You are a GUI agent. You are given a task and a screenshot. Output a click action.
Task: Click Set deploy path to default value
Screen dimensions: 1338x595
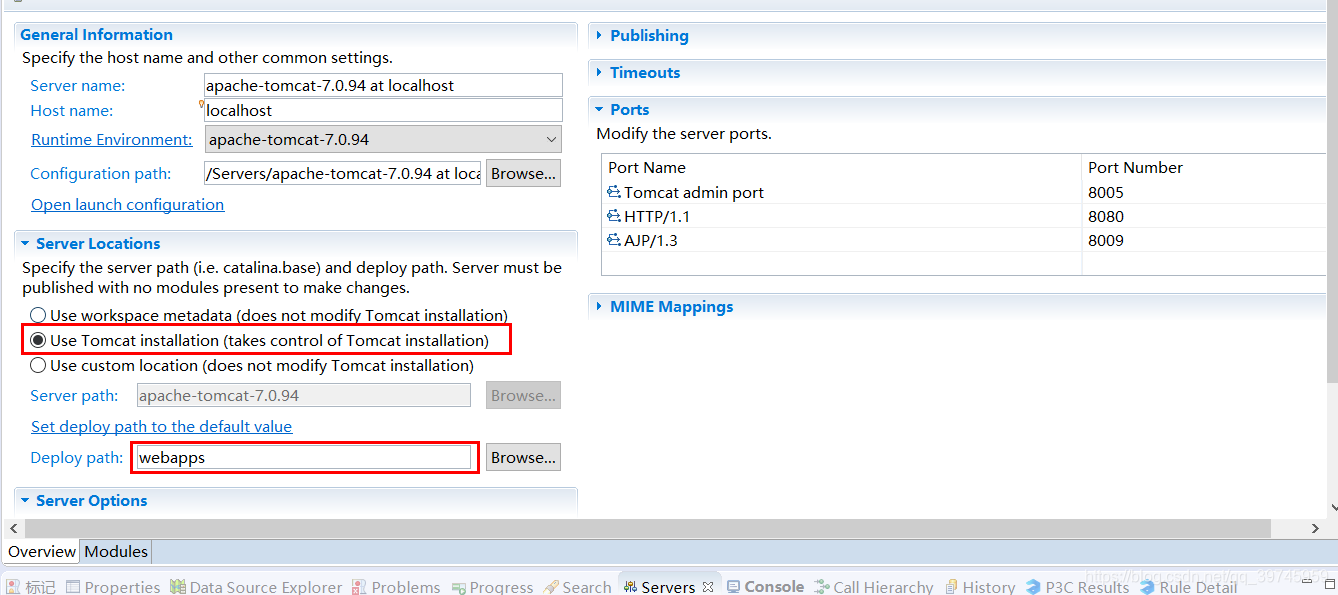(161, 427)
